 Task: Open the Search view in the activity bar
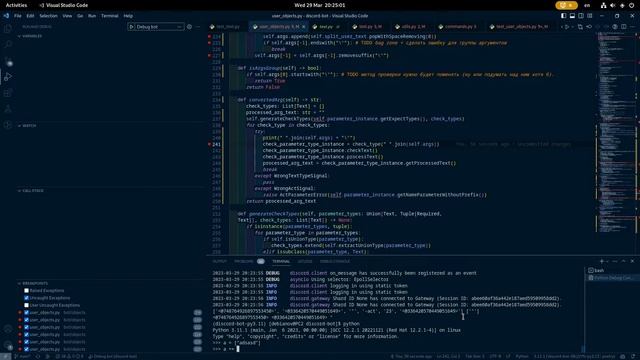pyautogui.click(x=8, y=44)
